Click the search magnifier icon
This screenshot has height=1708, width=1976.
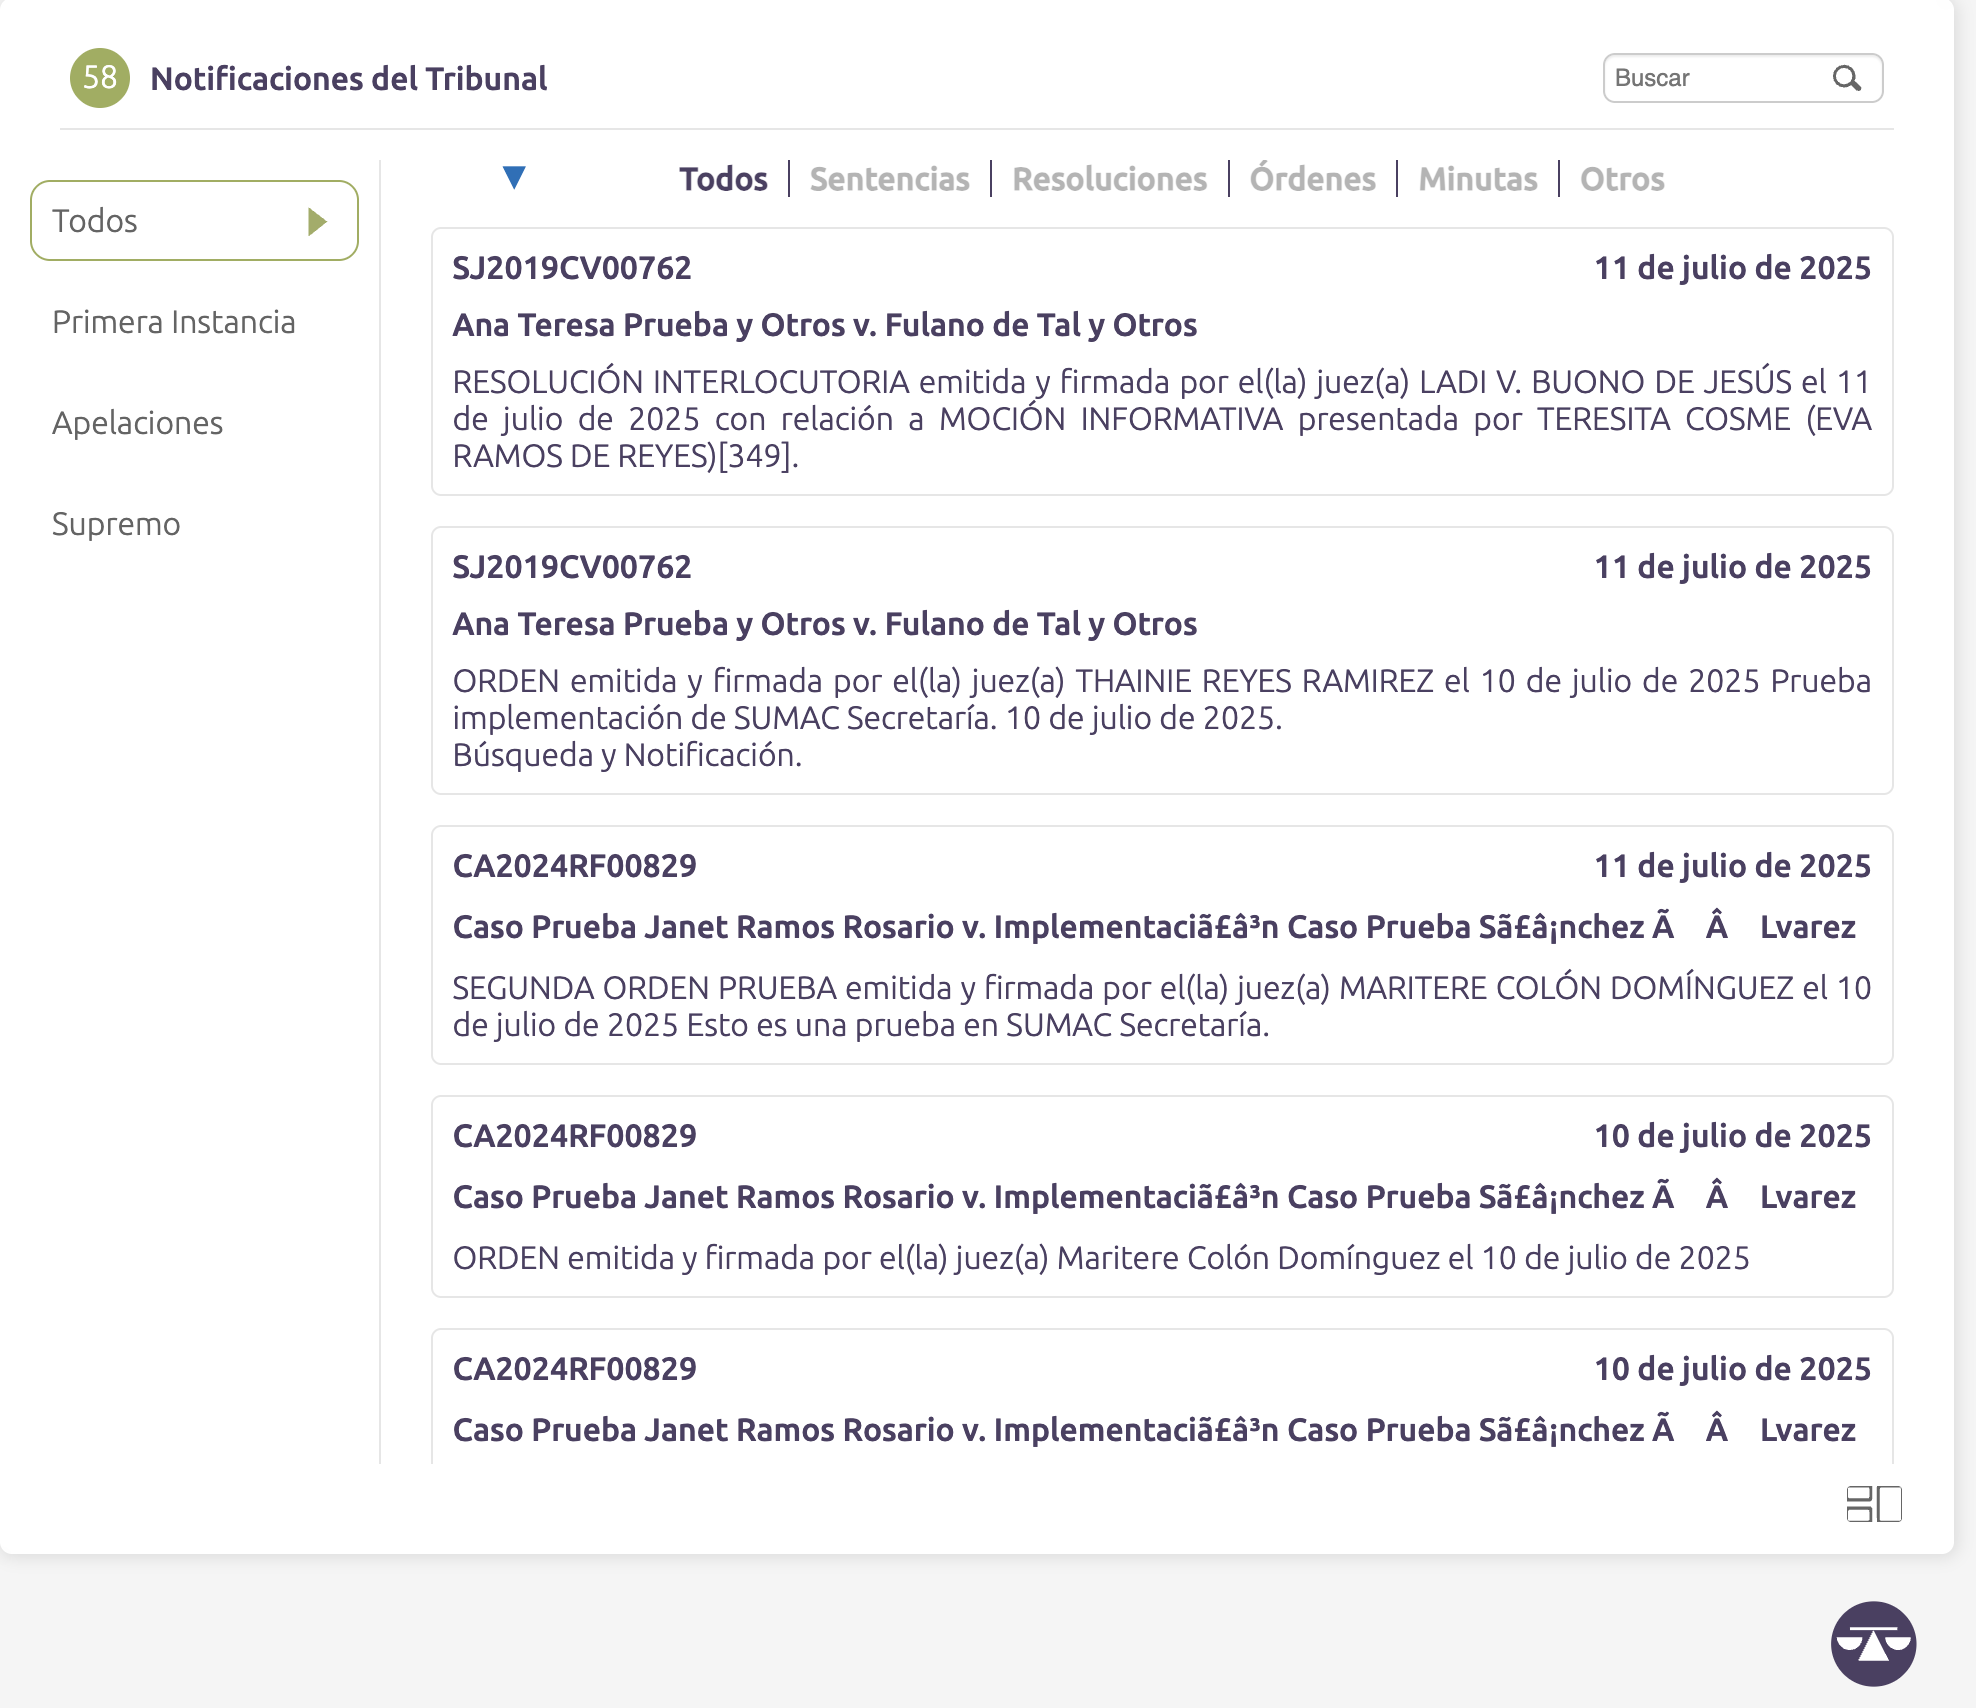point(1846,78)
